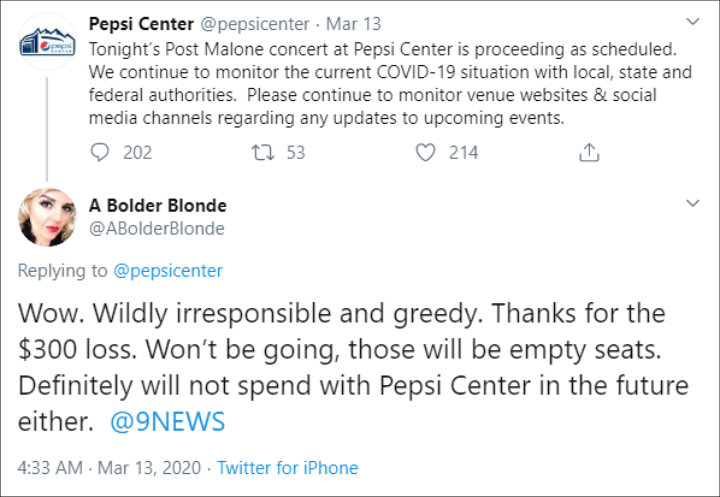The image size is (720, 497).
Task: Open the Pepsi Center display name
Action: (x=141, y=24)
